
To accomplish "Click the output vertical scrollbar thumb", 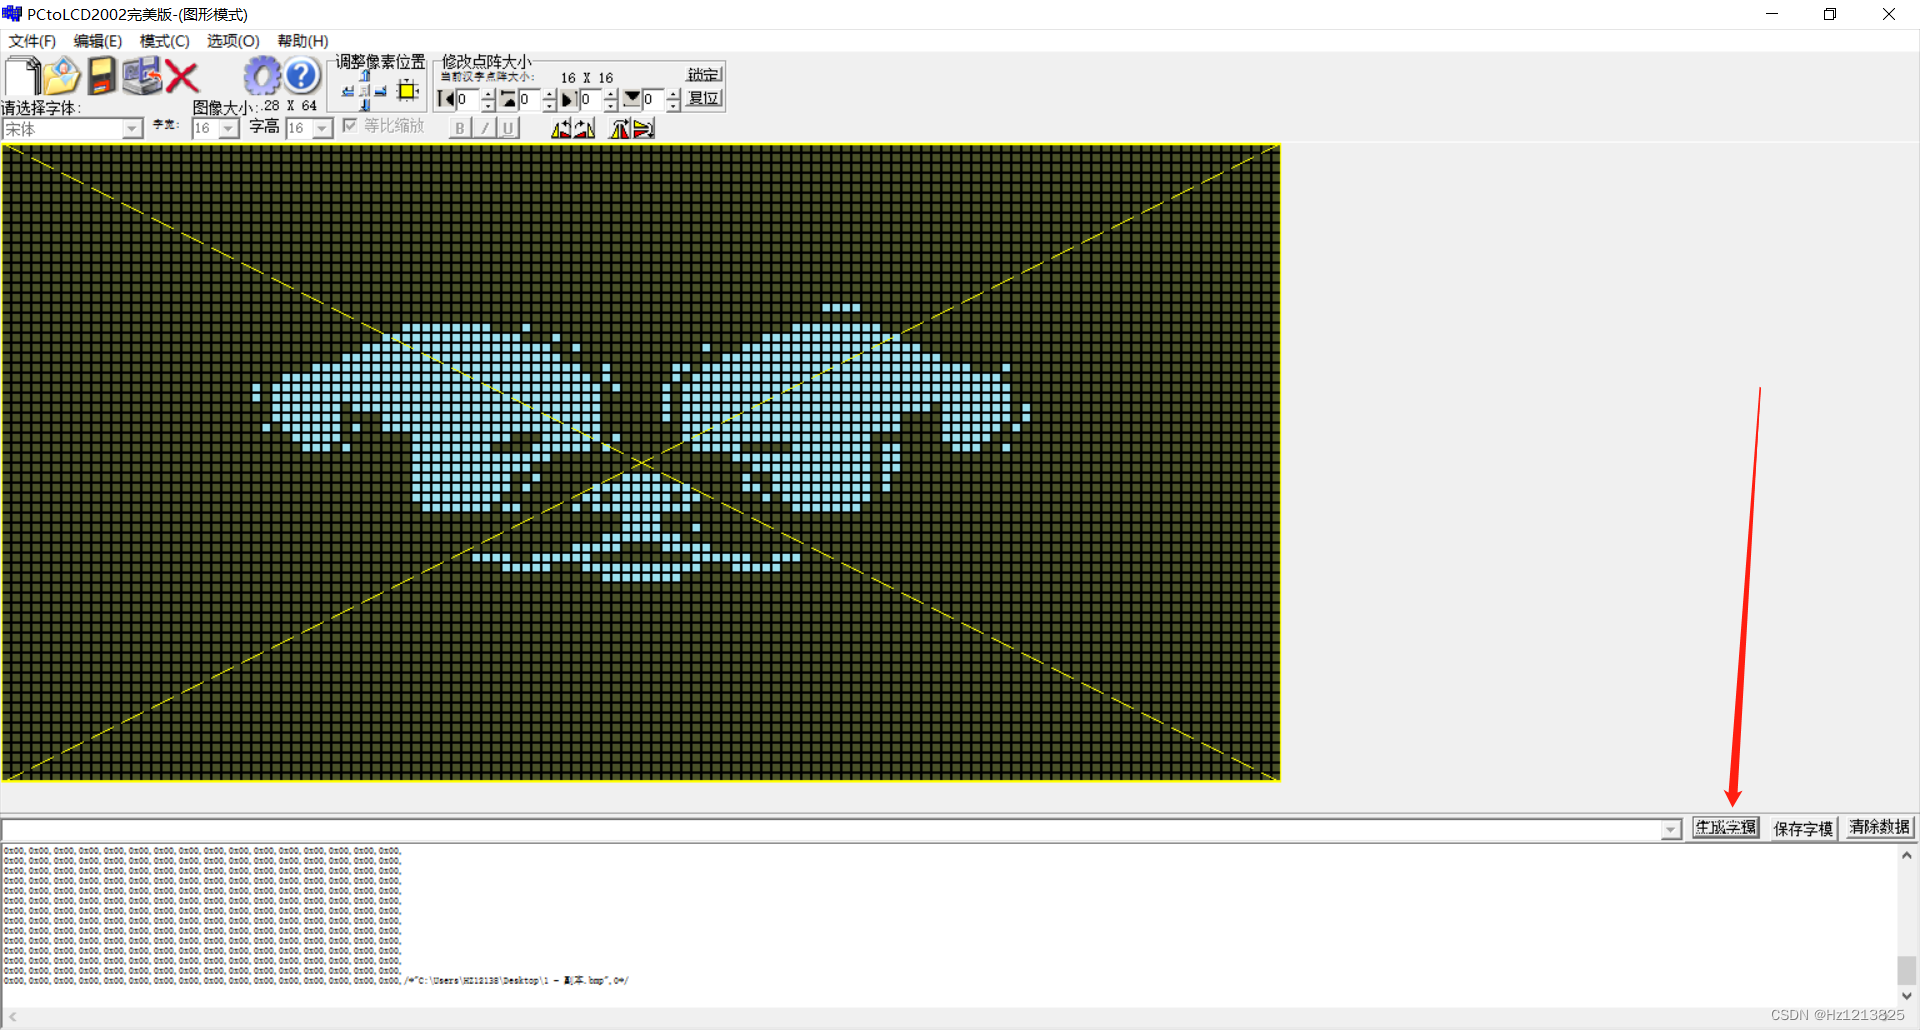I will pos(1907,970).
